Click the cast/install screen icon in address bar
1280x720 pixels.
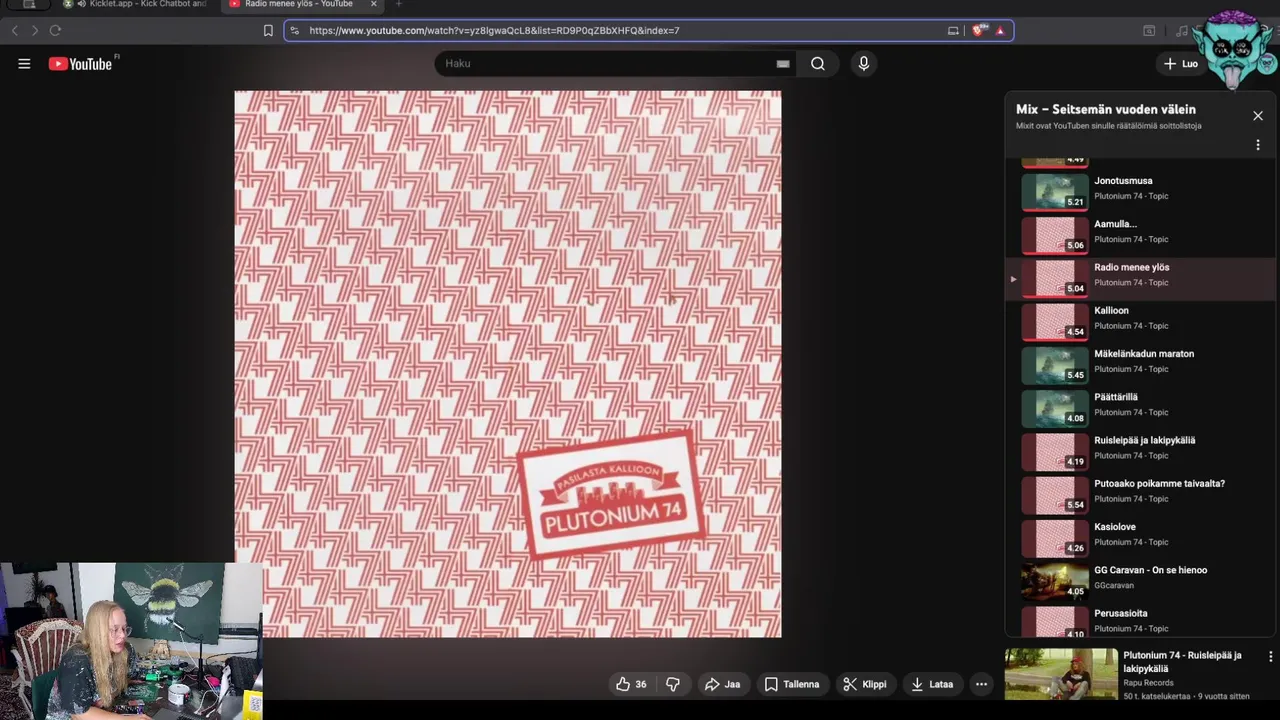click(x=953, y=31)
